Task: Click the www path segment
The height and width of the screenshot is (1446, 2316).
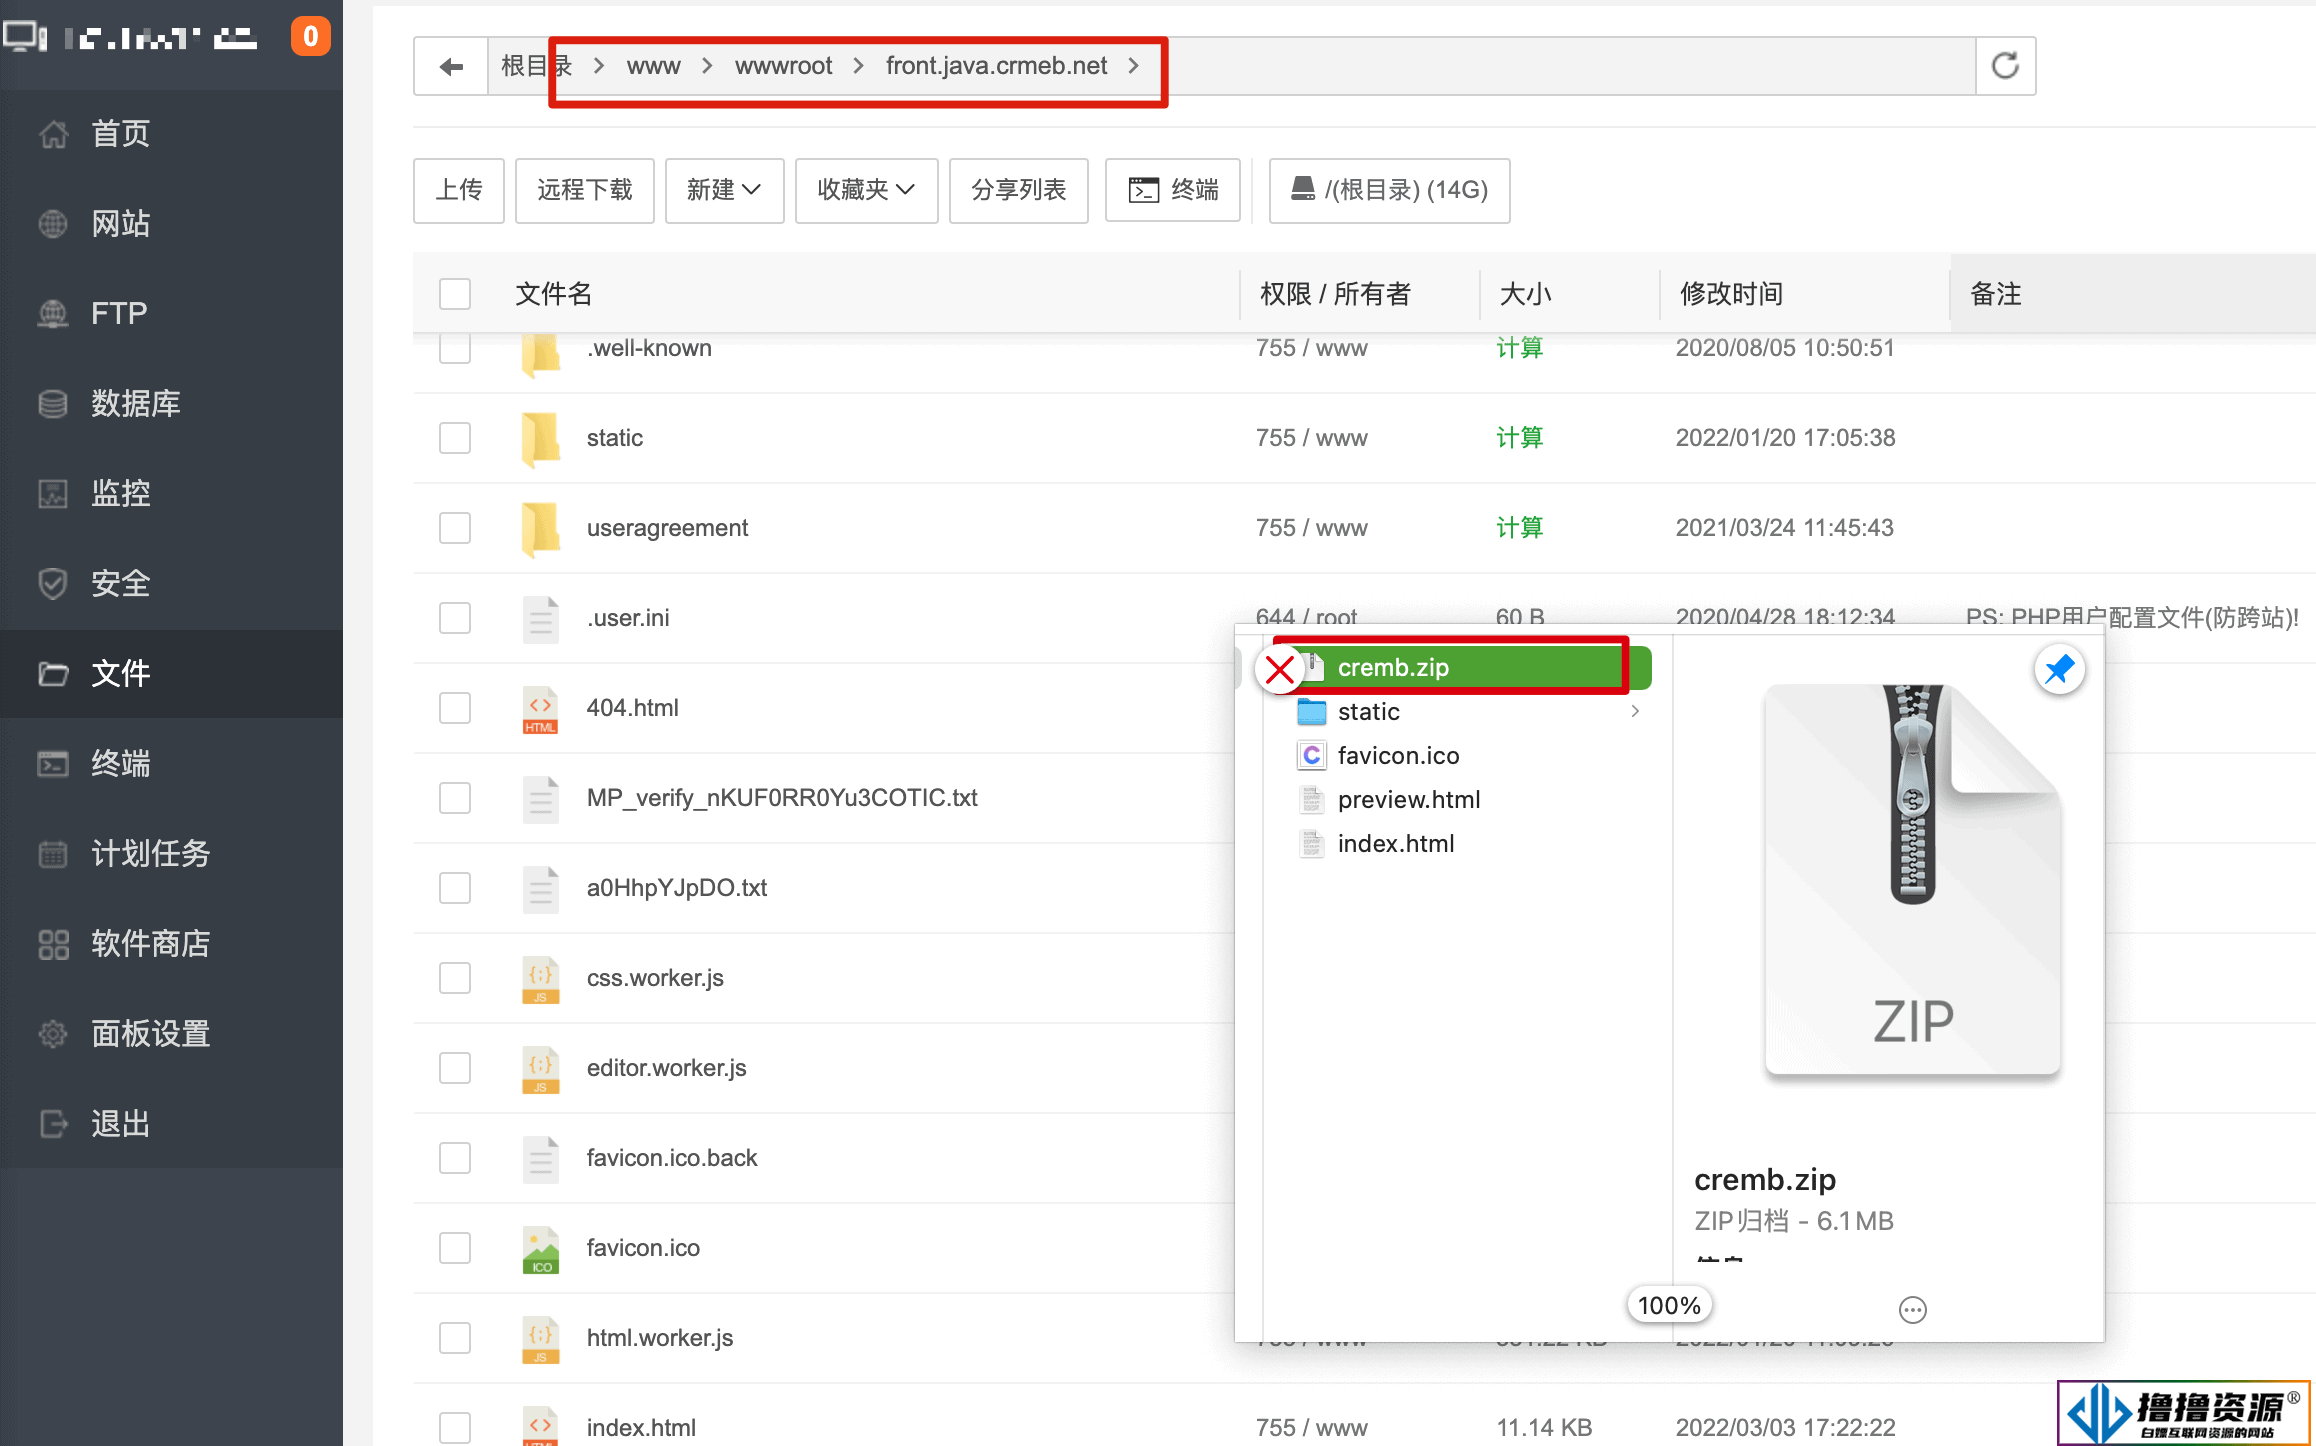Action: (x=653, y=66)
